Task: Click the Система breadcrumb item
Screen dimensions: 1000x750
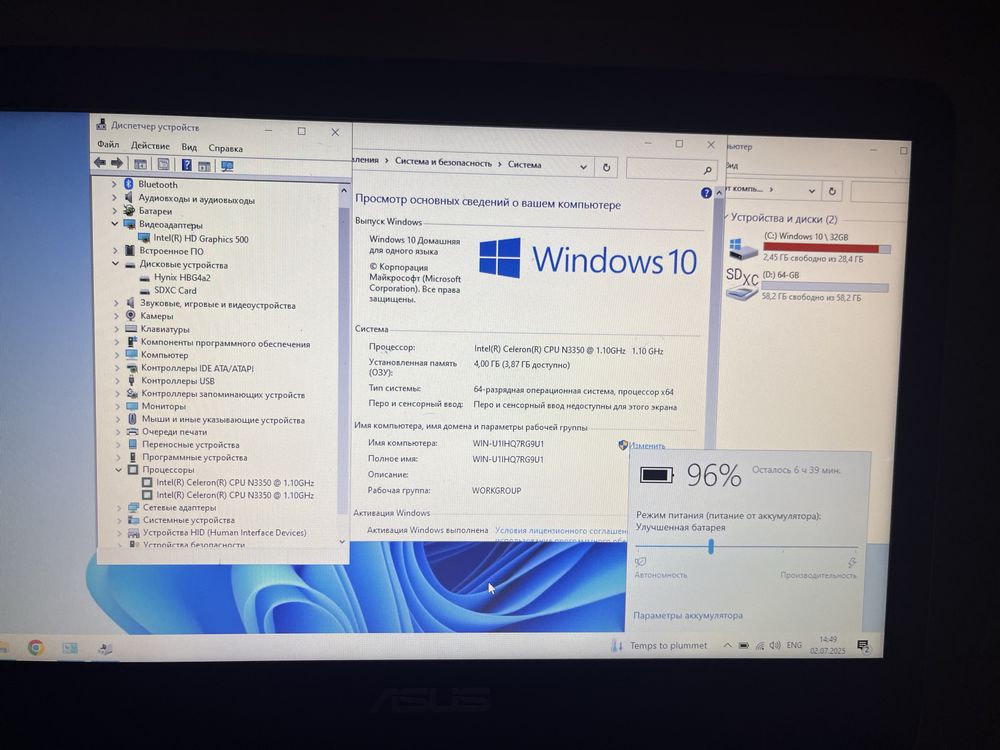Action: 524,165
